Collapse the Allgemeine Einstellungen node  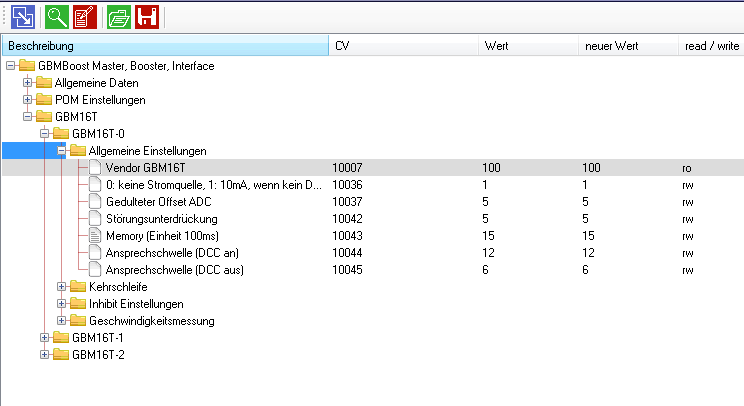pos(61,151)
